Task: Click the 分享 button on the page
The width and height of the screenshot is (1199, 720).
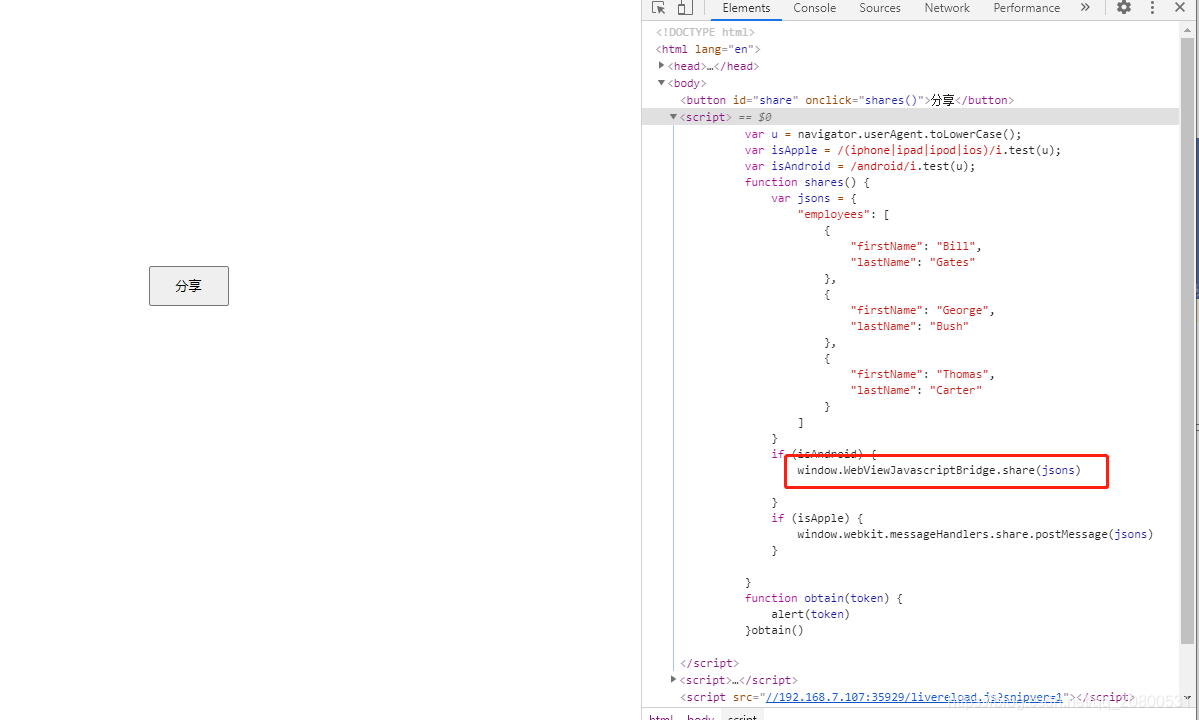Action: tap(189, 286)
